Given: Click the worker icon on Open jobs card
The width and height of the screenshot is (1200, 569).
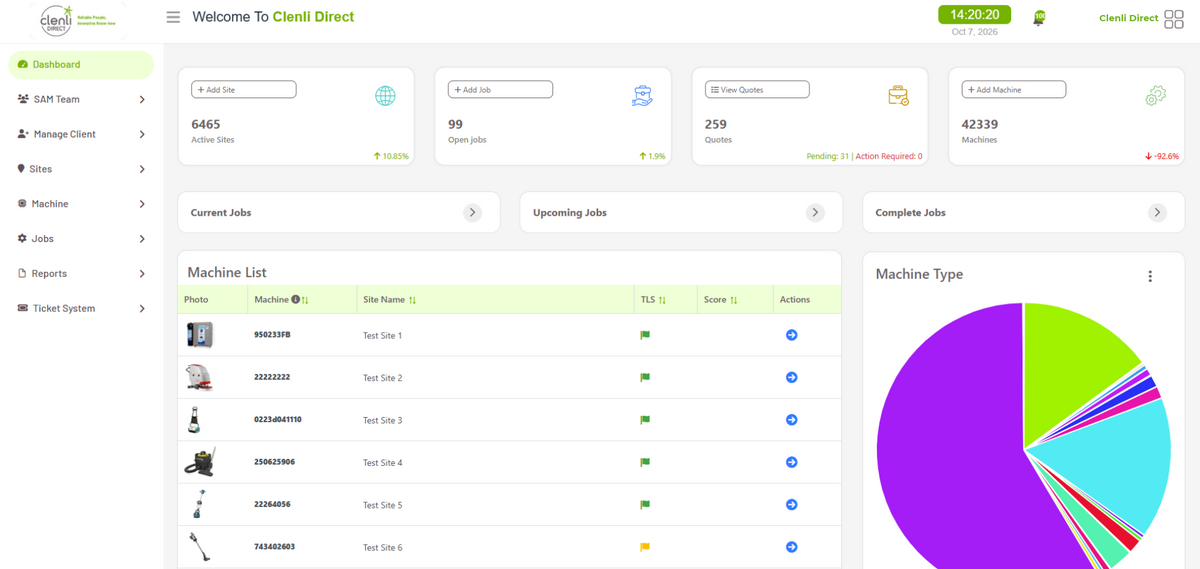Looking at the screenshot, I should click(x=642, y=96).
